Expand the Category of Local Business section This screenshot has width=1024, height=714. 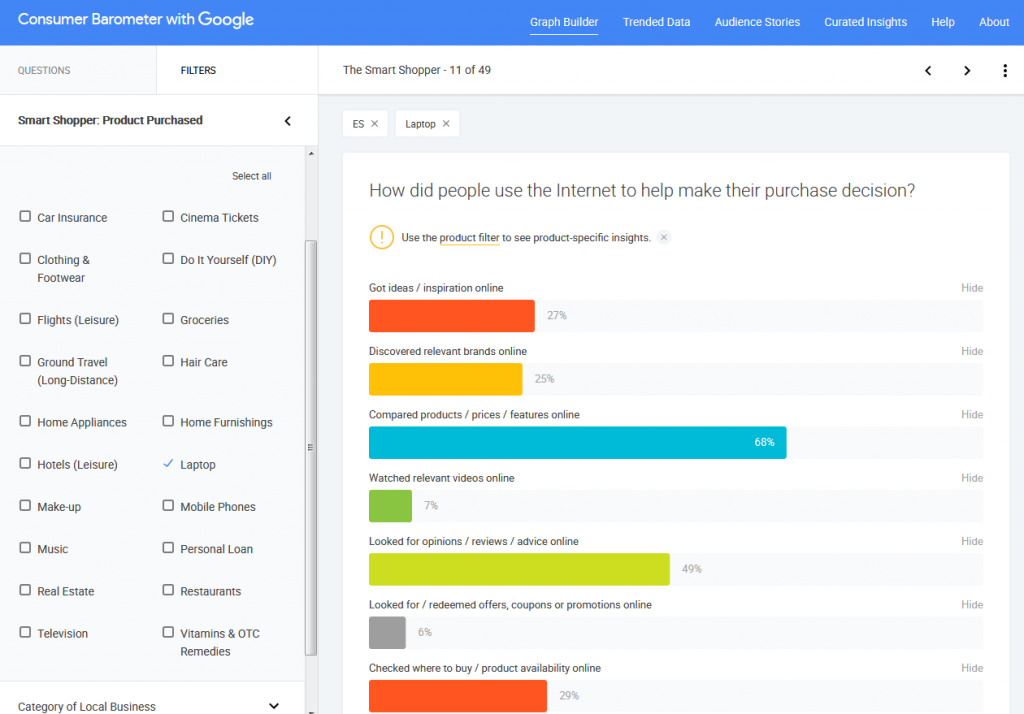274,706
